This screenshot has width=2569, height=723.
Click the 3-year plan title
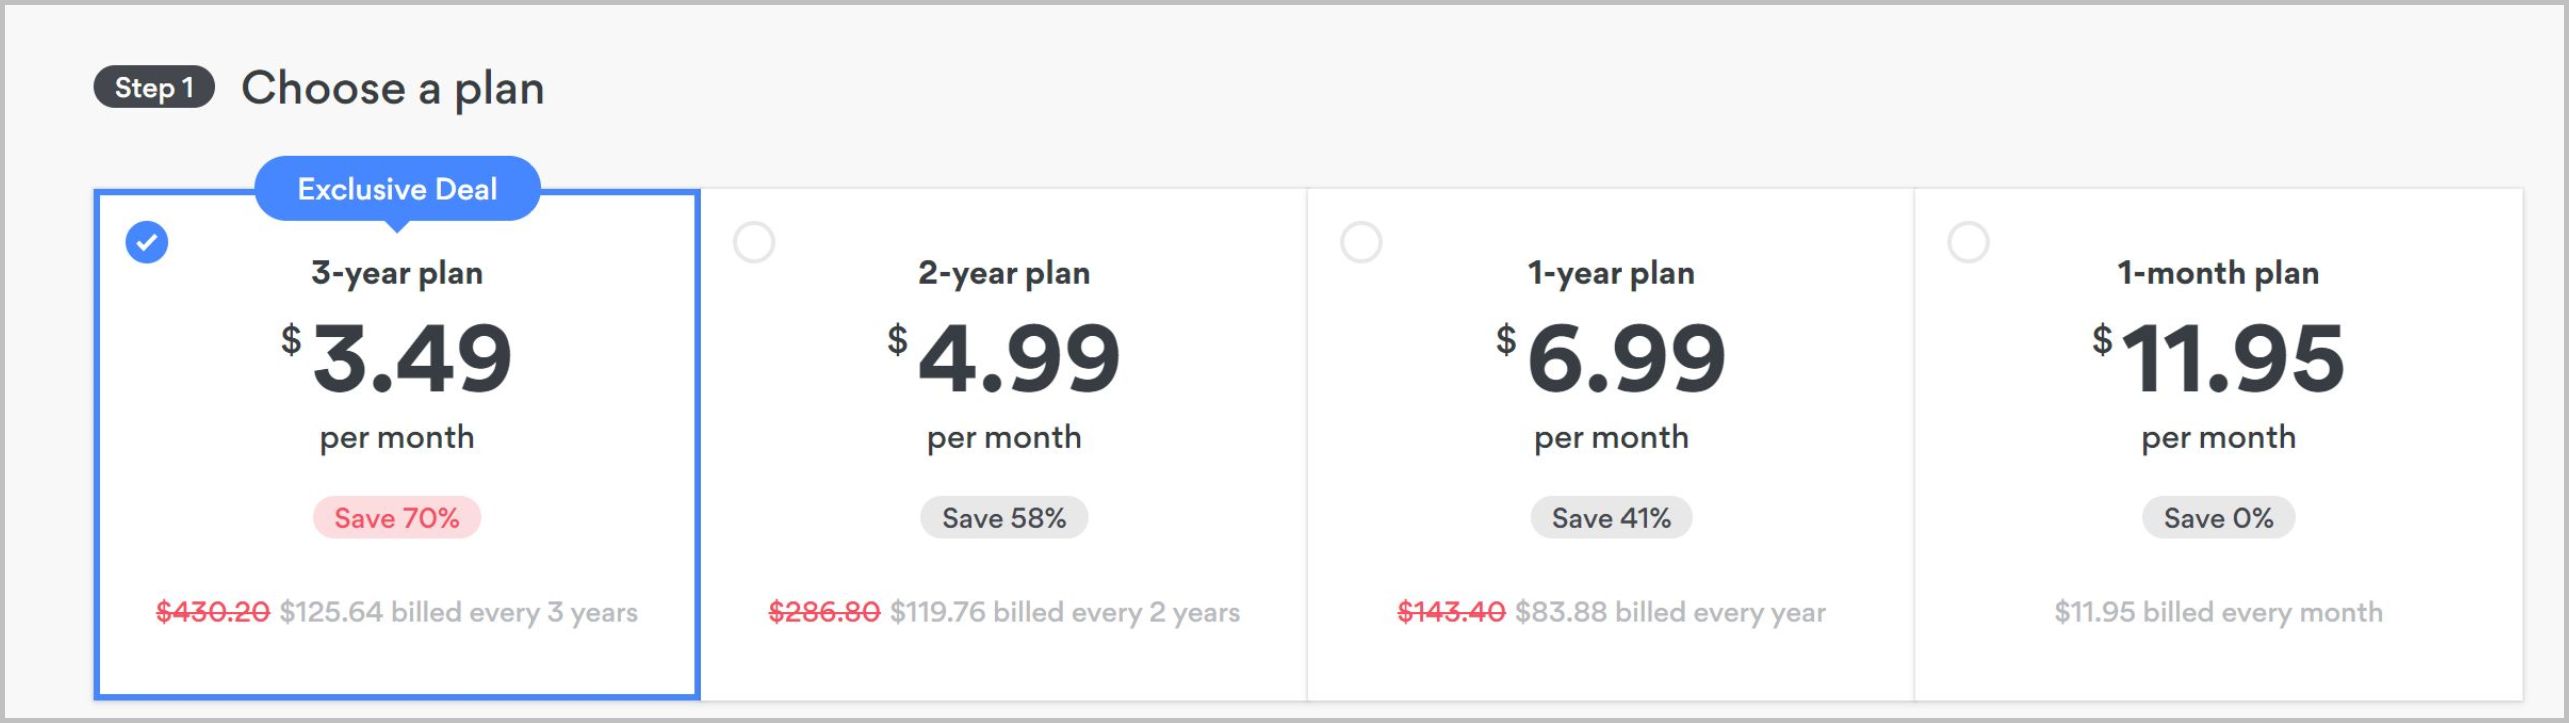[x=397, y=273]
